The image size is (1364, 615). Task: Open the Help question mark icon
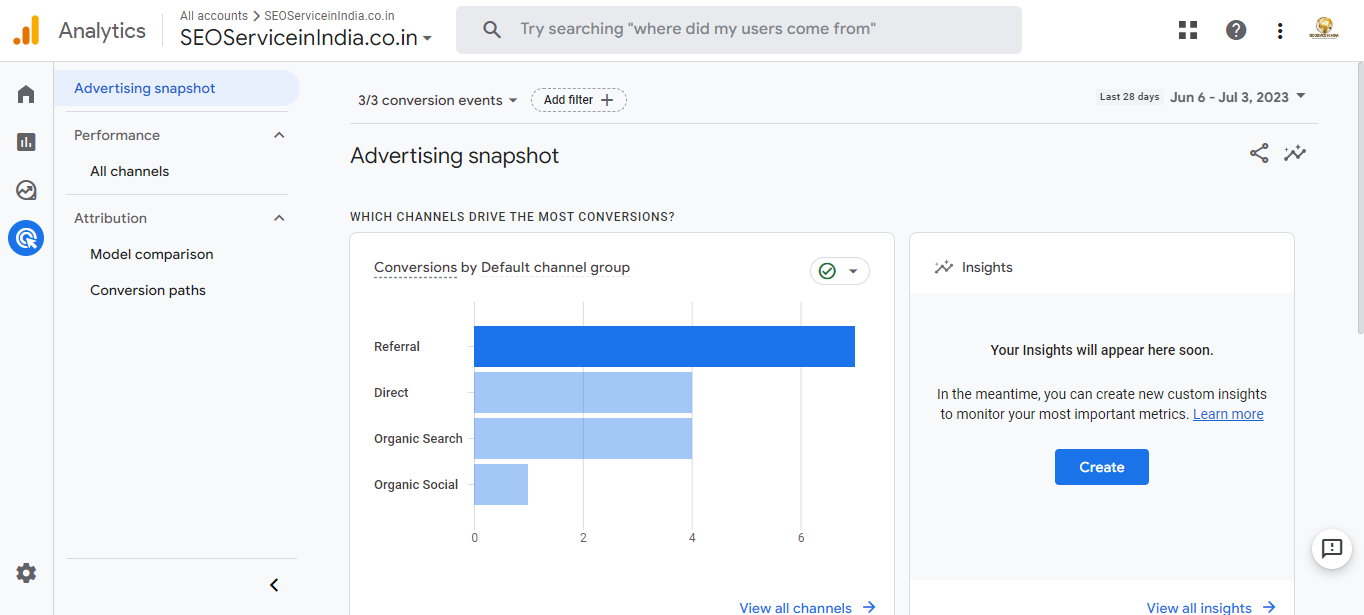pyautogui.click(x=1236, y=30)
